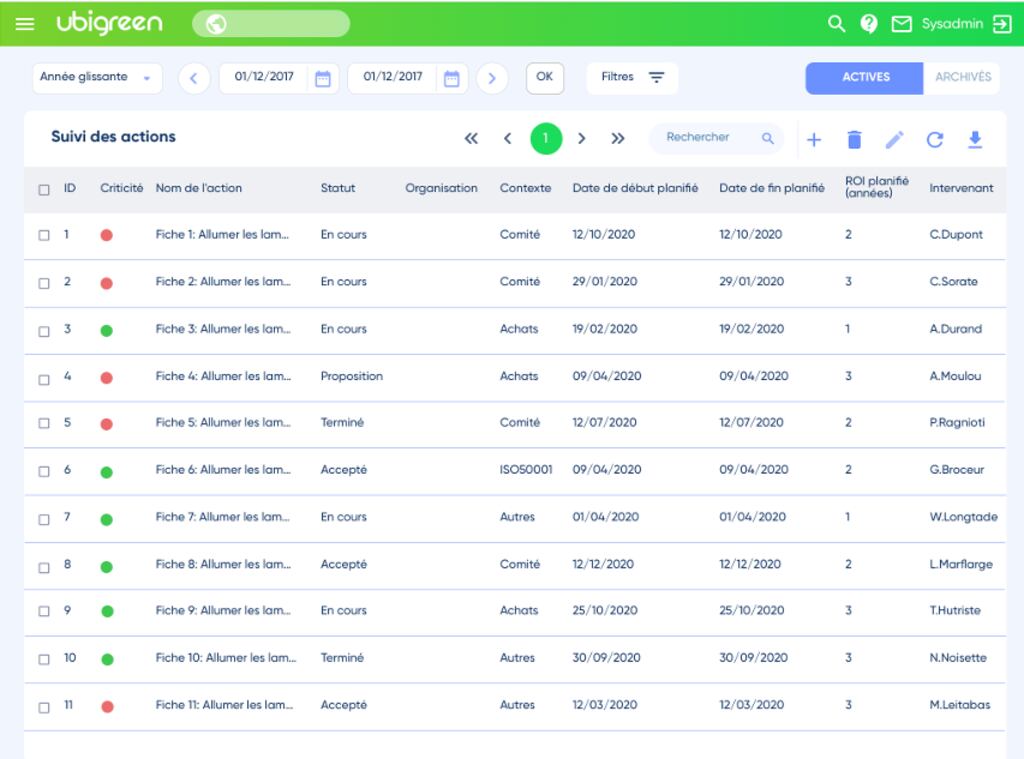The height and width of the screenshot is (759, 1024).
Task: Check the box for action ID 1
Action: tap(44, 235)
